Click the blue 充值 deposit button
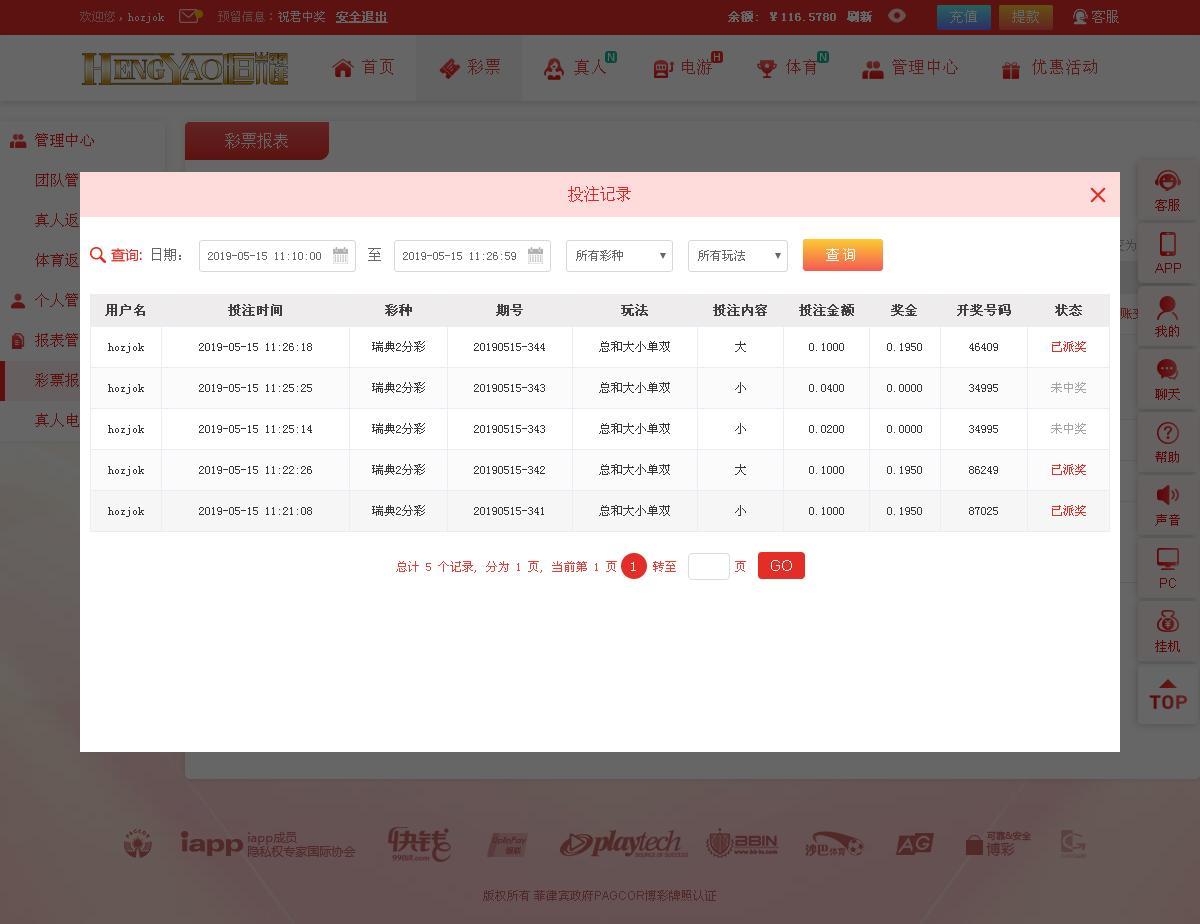This screenshot has width=1200, height=924. click(963, 17)
